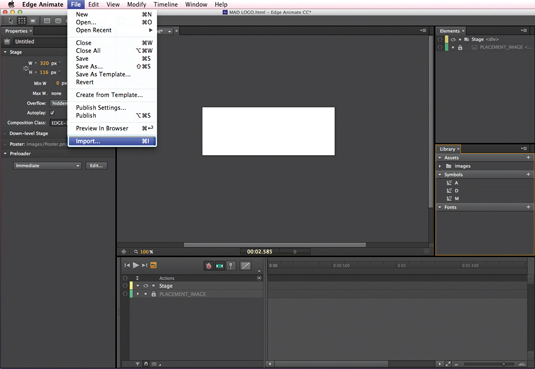Expand the images folder in Library
The width and height of the screenshot is (535, 369).
click(440, 166)
